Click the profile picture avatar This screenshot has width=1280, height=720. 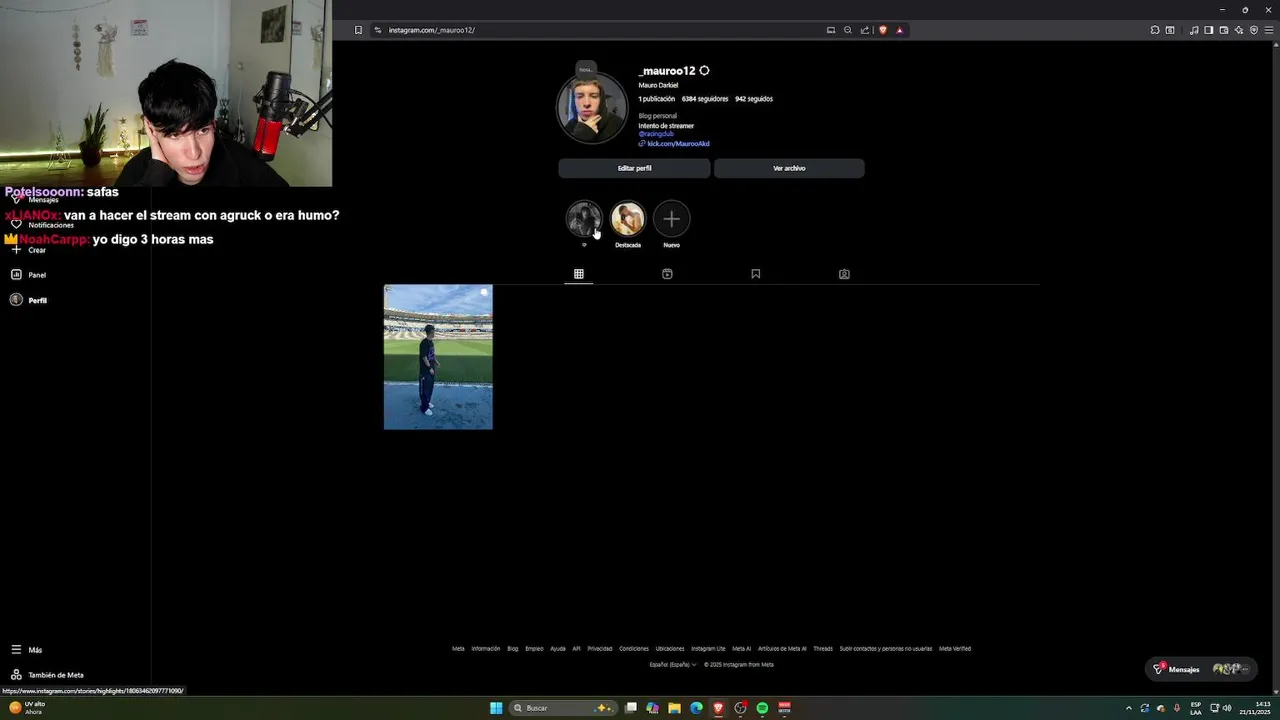592,109
